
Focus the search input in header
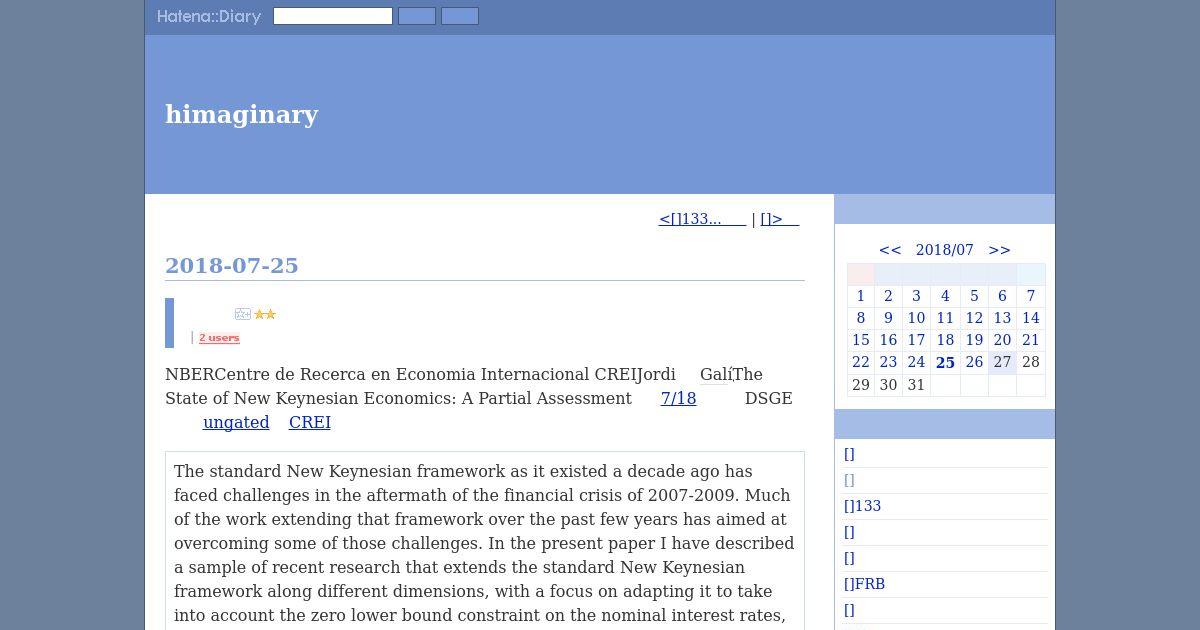(x=333, y=16)
